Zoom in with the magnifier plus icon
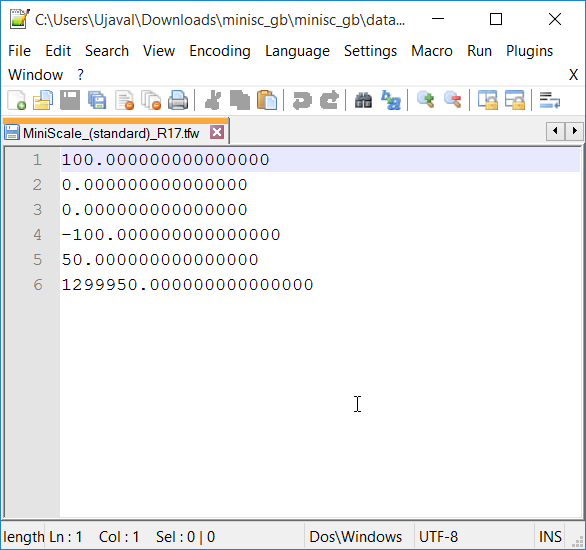The width and height of the screenshot is (586, 550). point(426,101)
